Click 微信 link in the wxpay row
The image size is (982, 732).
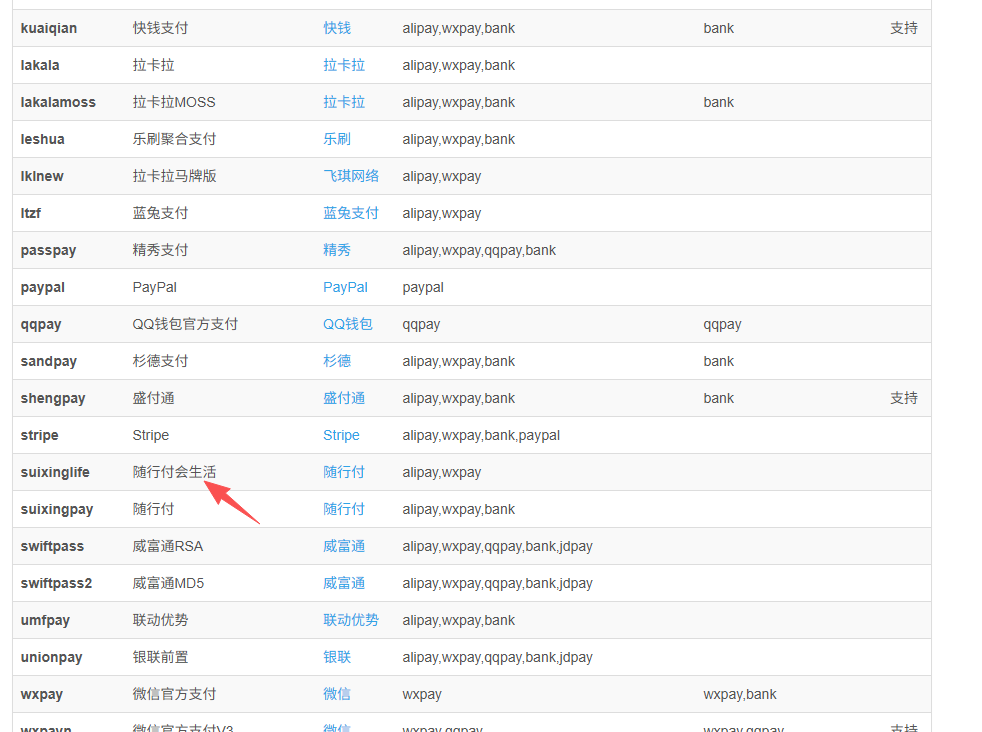pyautogui.click(x=337, y=694)
